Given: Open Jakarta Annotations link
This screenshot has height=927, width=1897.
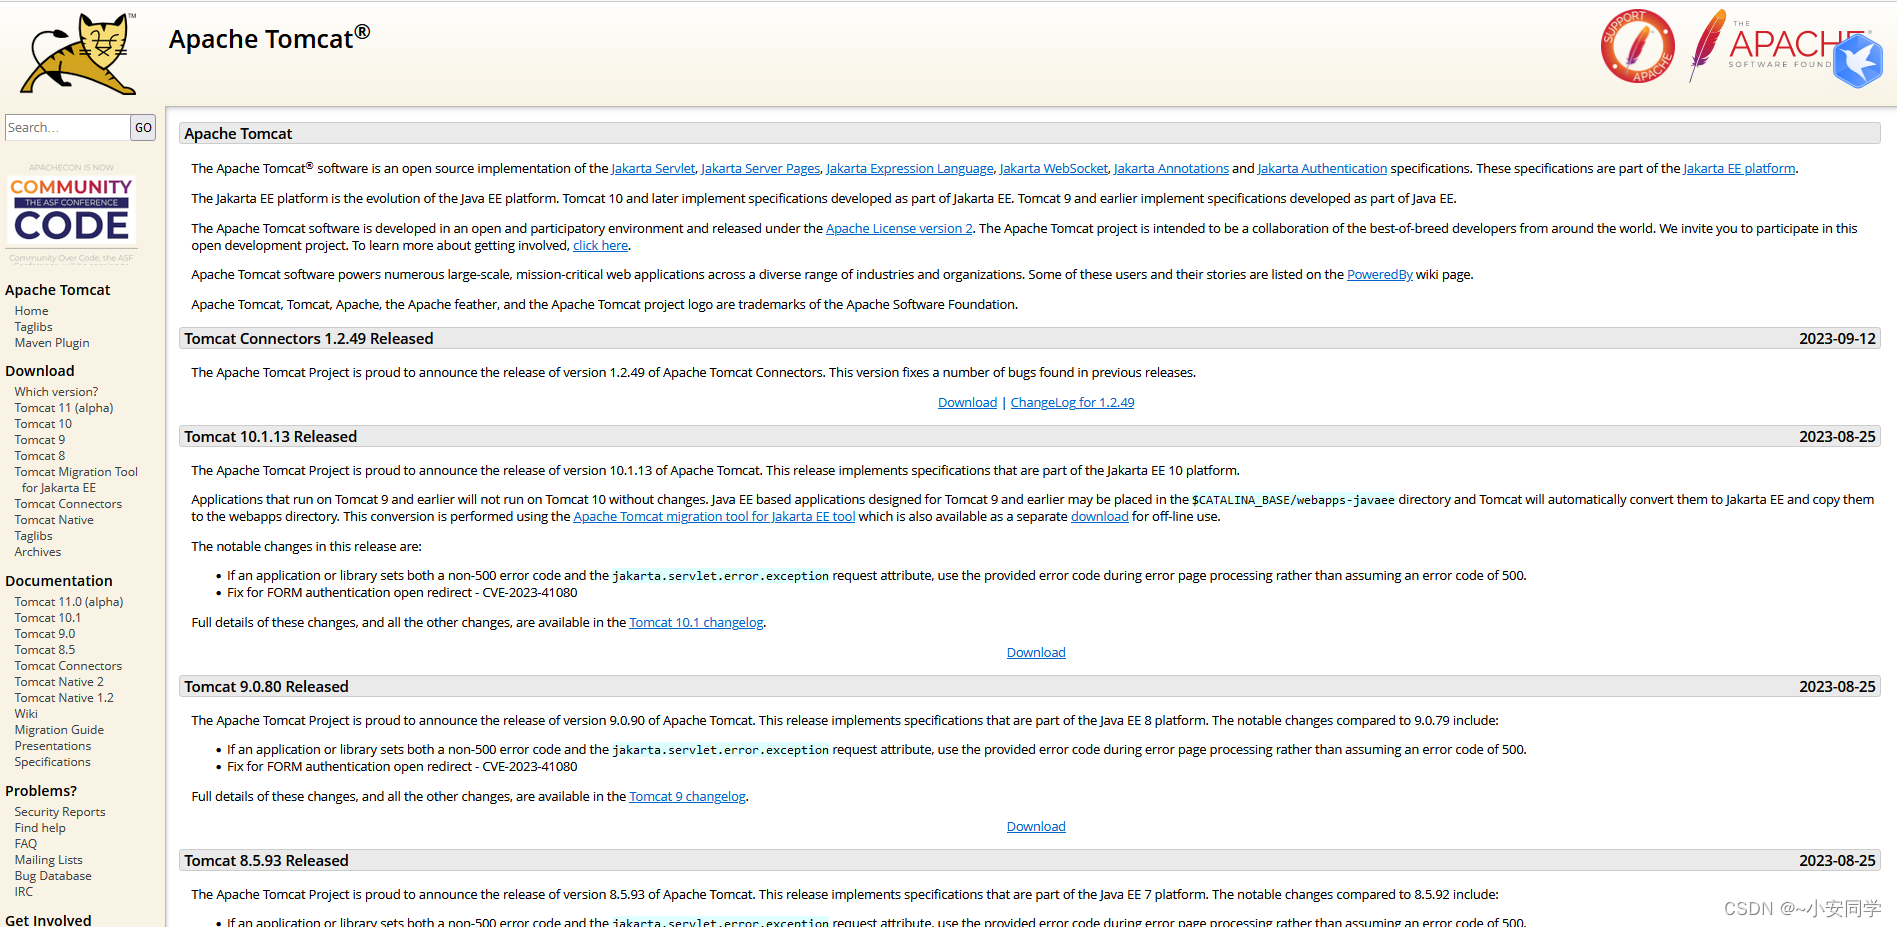Looking at the screenshot, I should [1171, 169].
